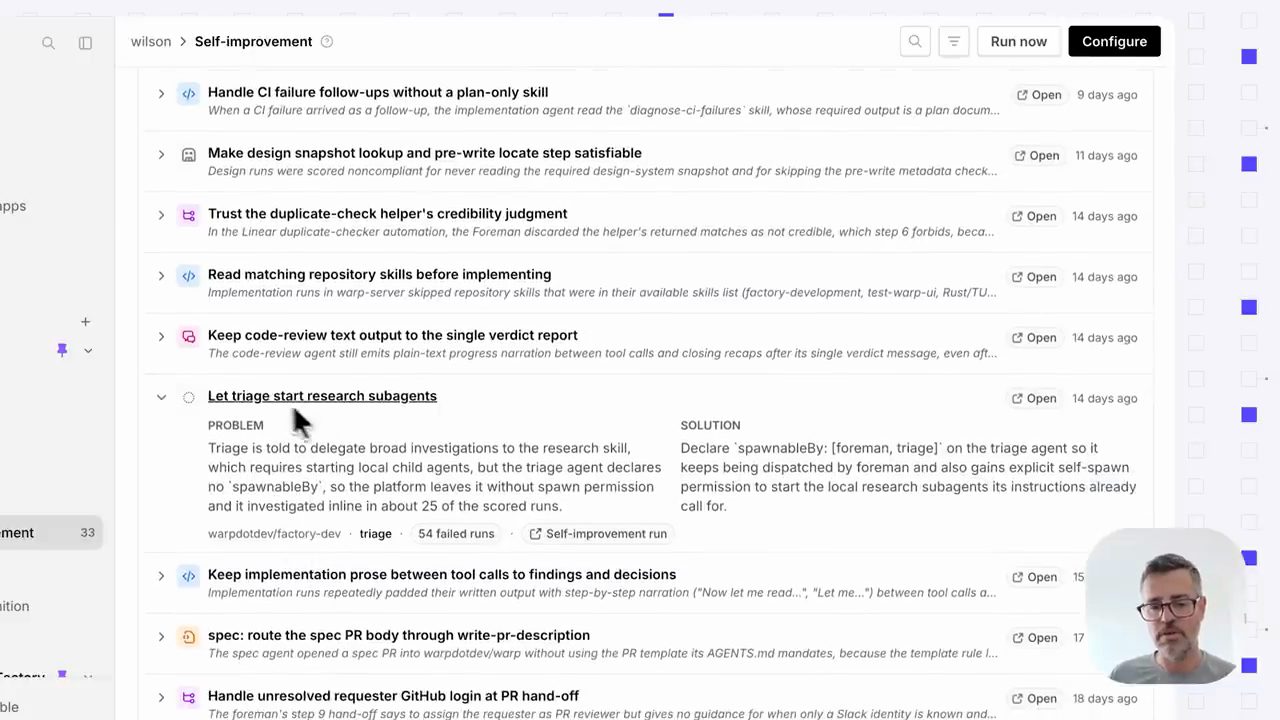Collapse the Let triage start research subagents row

tap(161, 398)
